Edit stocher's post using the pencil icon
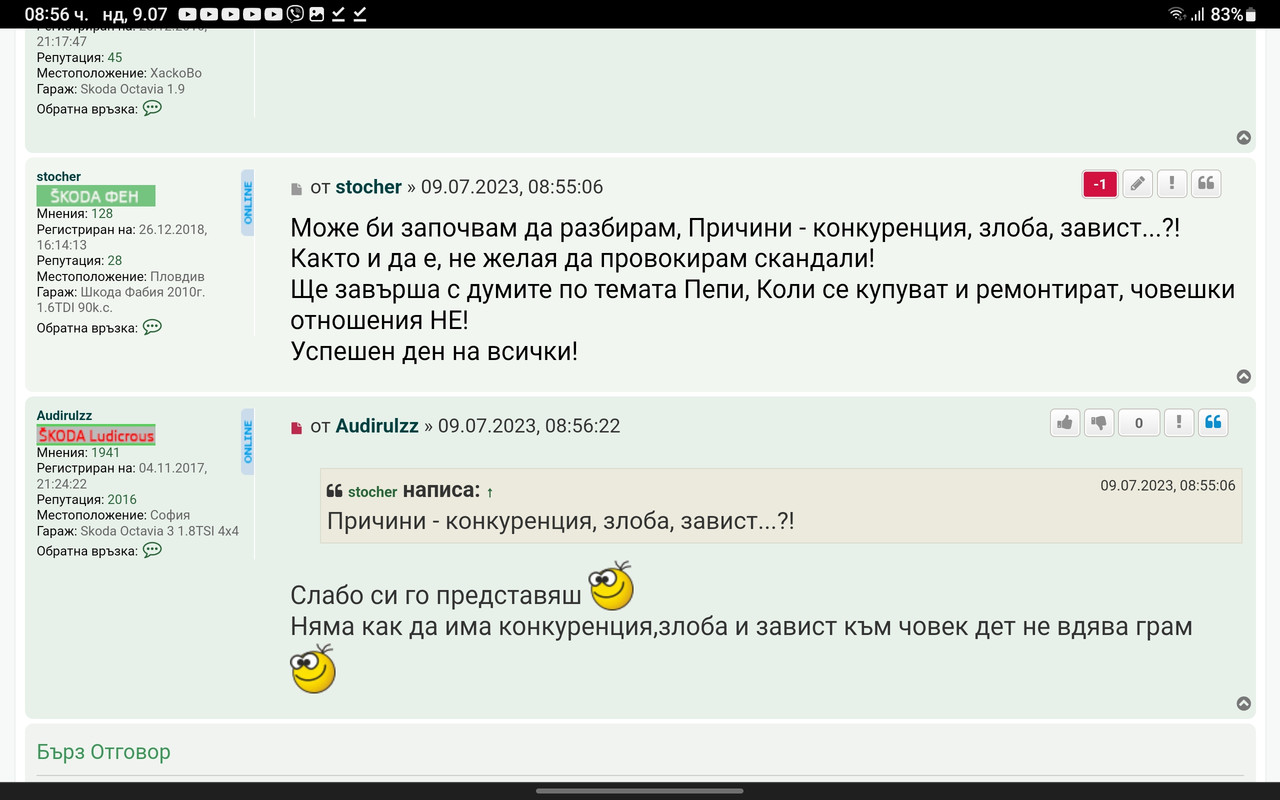1280x800 pixels. coord(1137,183)
